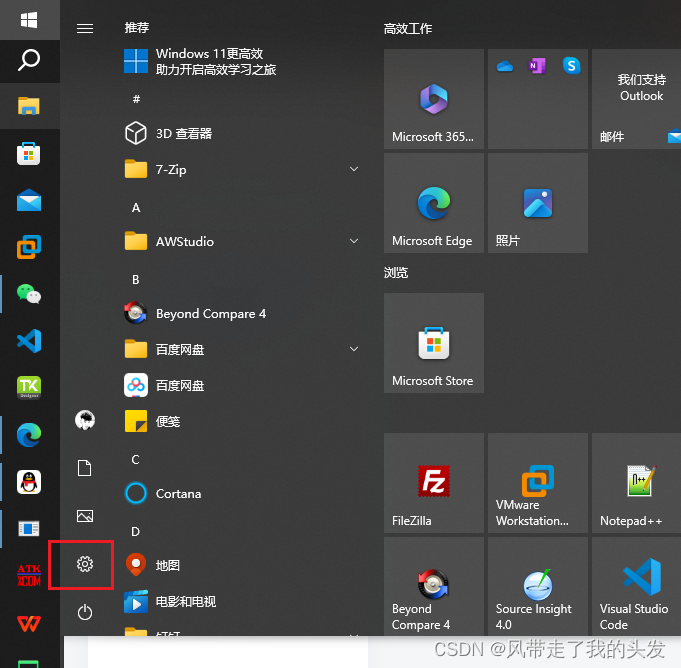The width and height of the screenshot is (681, 668).
Task: Expand the 百度网盘 folder chevron
Action: click(354, 349)
